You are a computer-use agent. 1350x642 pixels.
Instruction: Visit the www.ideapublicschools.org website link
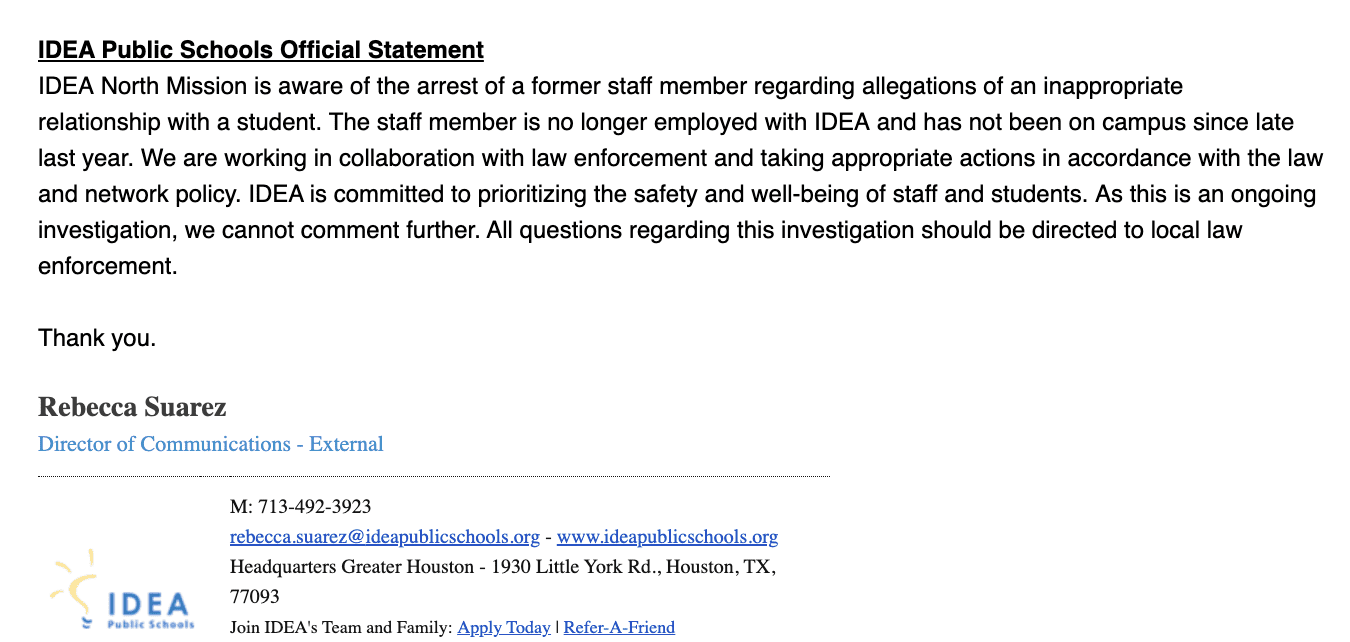click(667, 537)
